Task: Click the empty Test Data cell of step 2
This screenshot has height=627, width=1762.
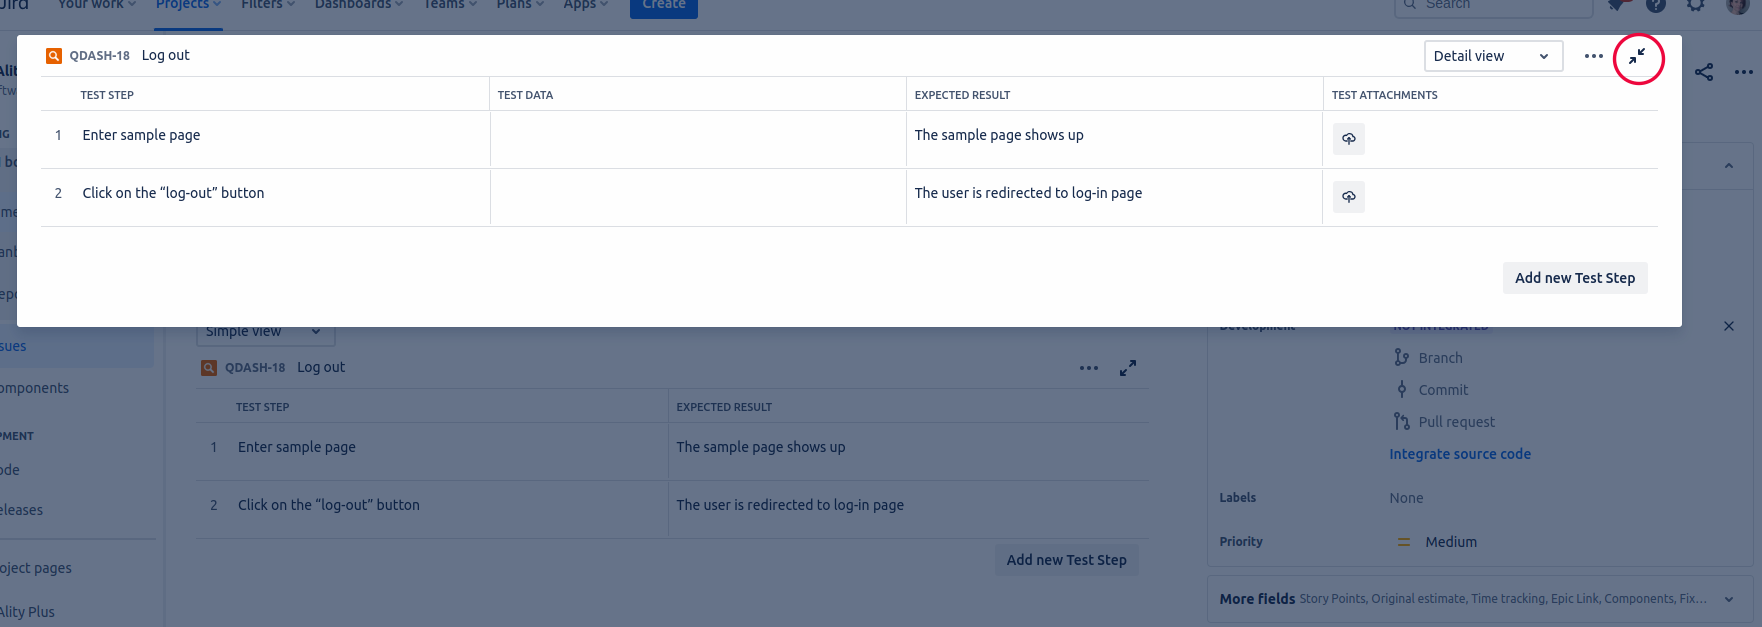Action: pyautogui.click(x=698, y=197)
